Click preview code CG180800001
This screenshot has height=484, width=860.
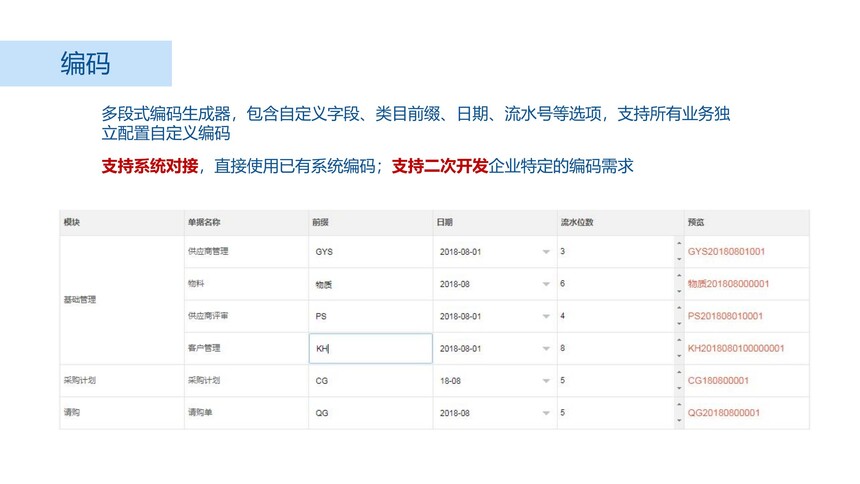tap(718, 381)
